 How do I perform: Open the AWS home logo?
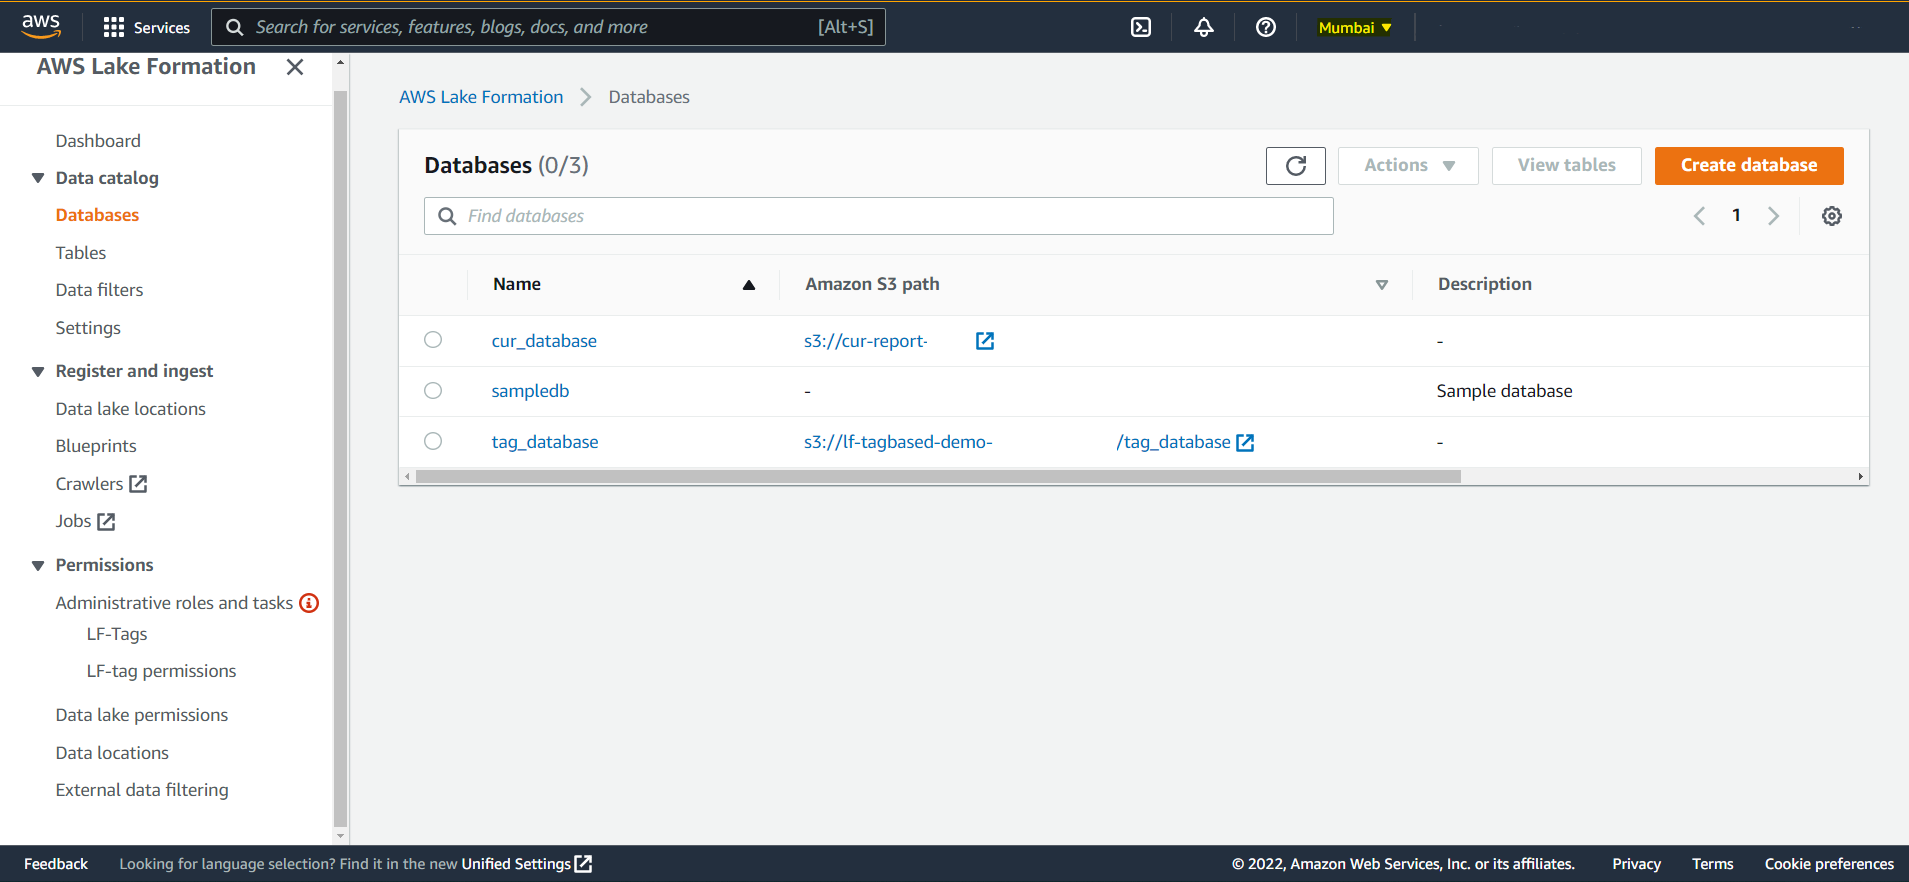(41, 26)
